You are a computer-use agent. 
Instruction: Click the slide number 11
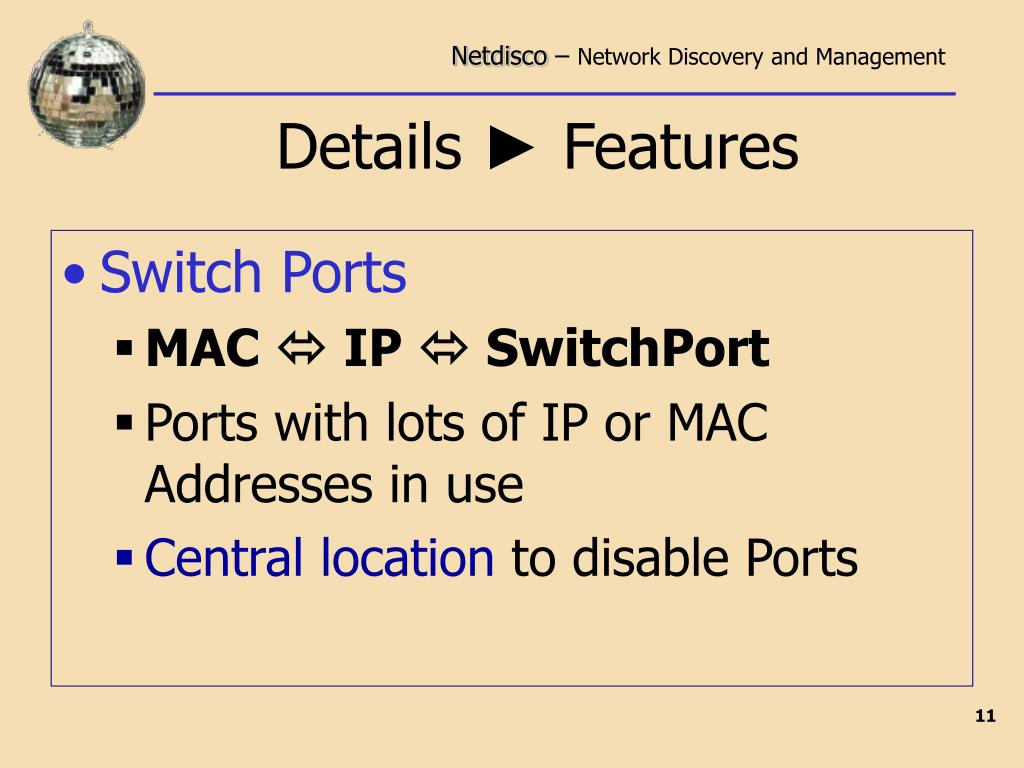pos(985,716)
